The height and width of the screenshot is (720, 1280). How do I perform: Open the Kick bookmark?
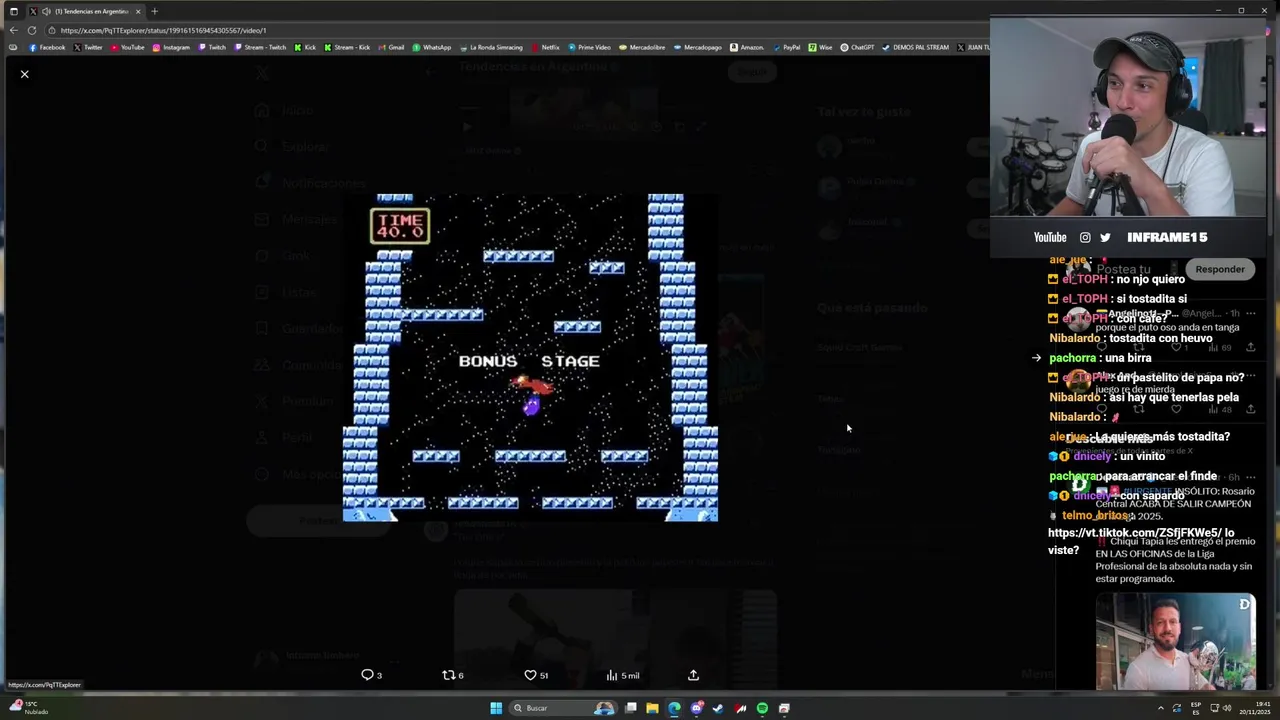pos(305,47)
